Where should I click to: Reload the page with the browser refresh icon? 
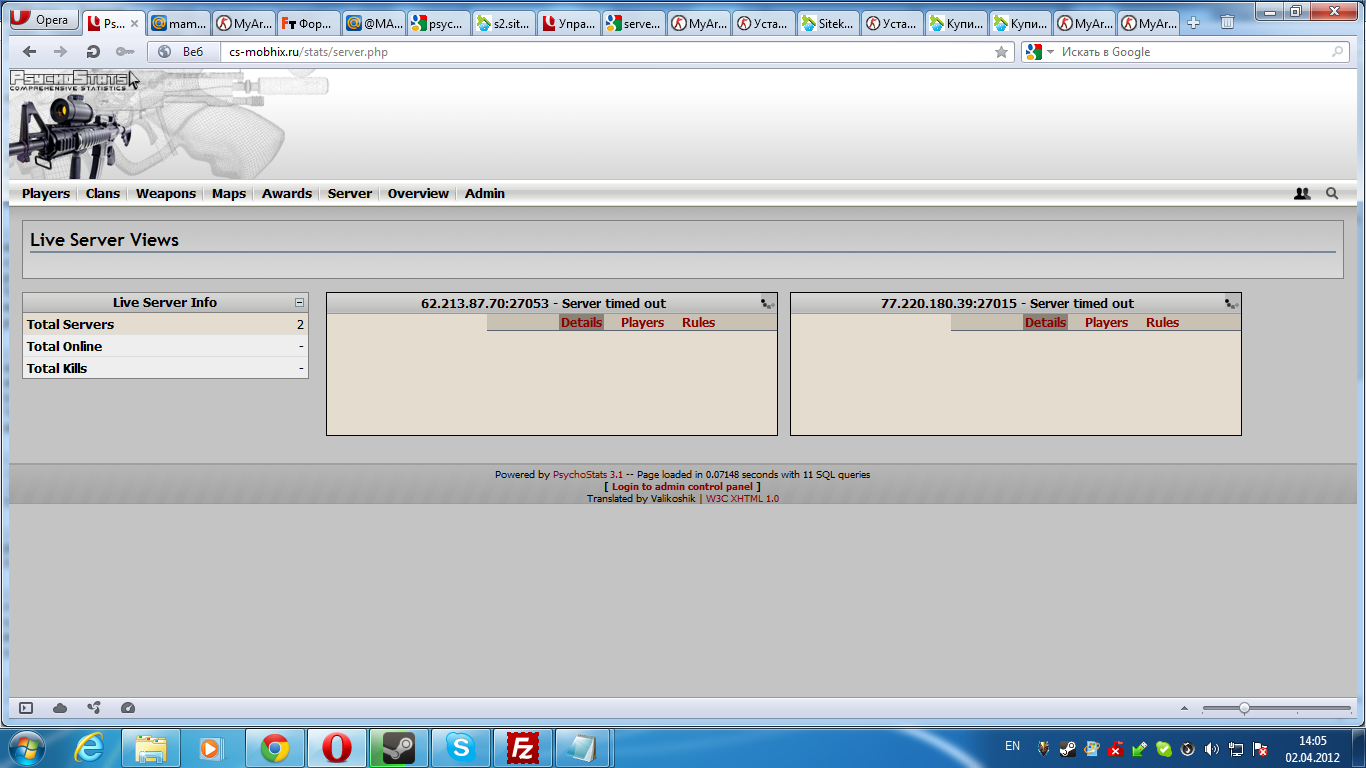(93, 52)
